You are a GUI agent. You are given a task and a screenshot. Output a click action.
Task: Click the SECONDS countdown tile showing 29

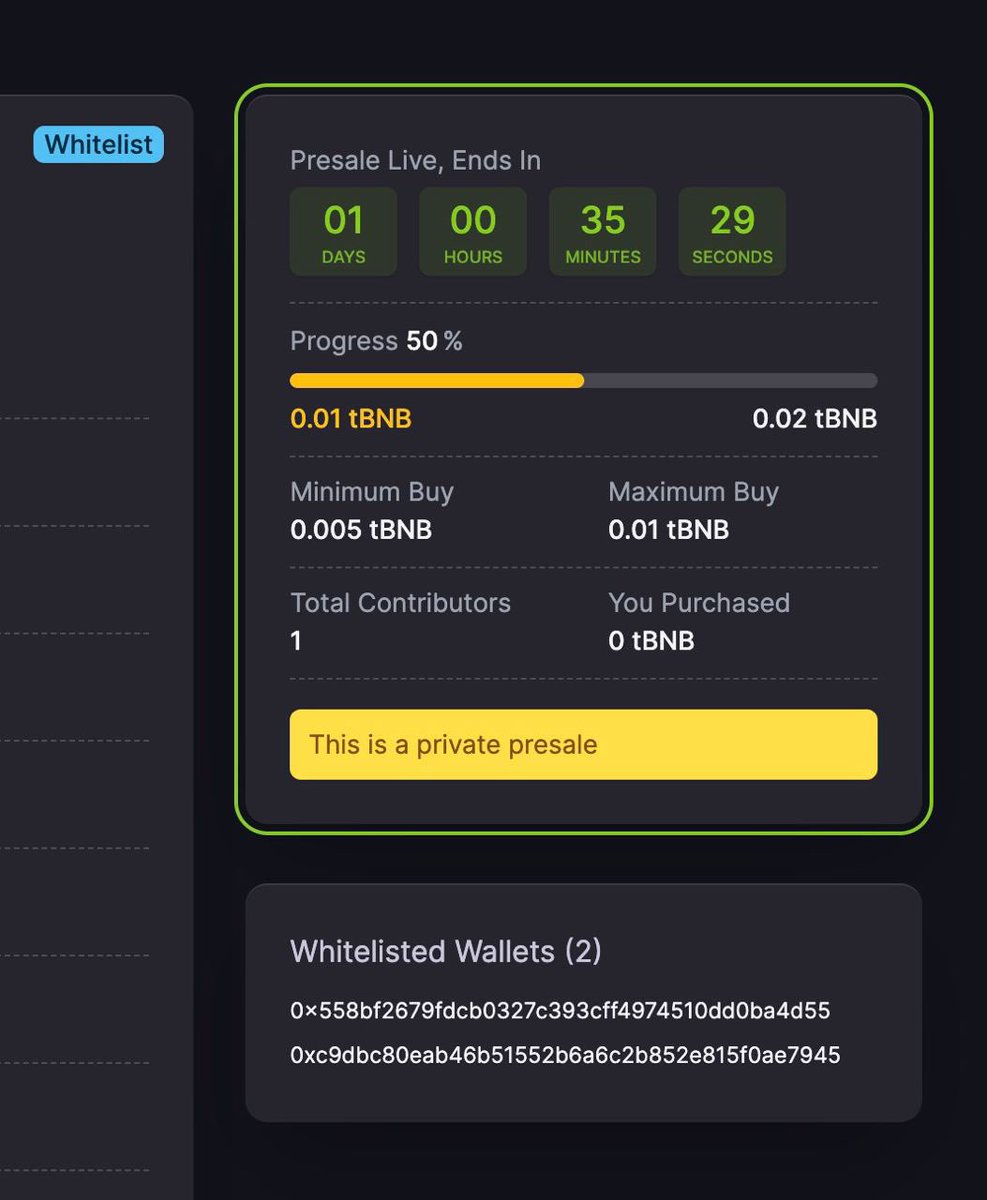[732, 231]
